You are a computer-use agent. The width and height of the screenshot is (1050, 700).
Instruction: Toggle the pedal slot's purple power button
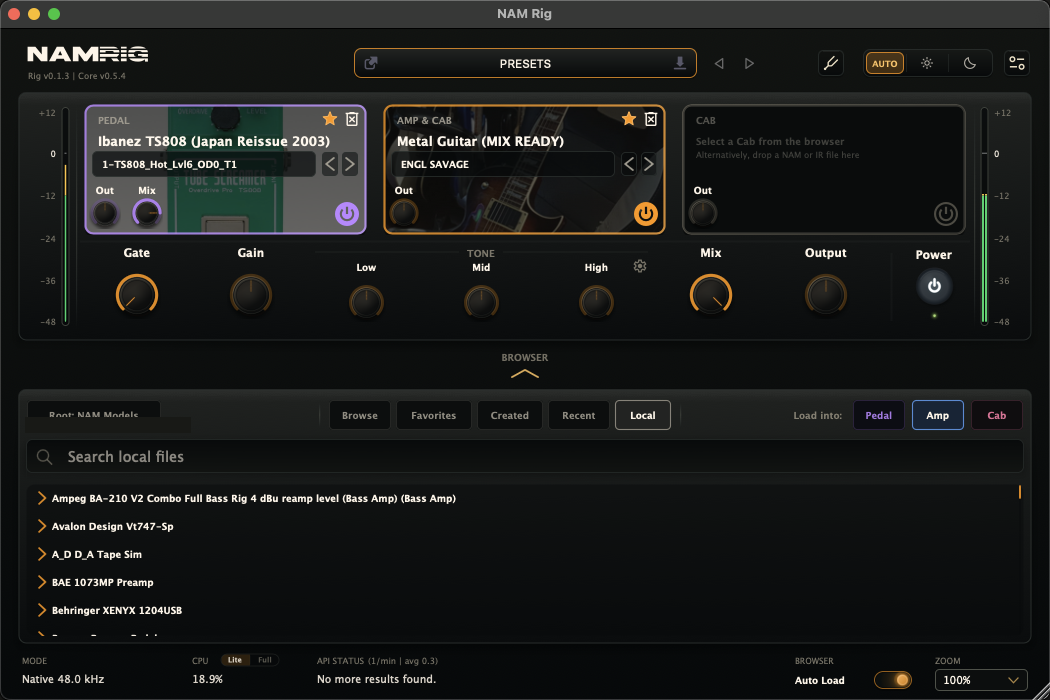(x=346, y=214)
